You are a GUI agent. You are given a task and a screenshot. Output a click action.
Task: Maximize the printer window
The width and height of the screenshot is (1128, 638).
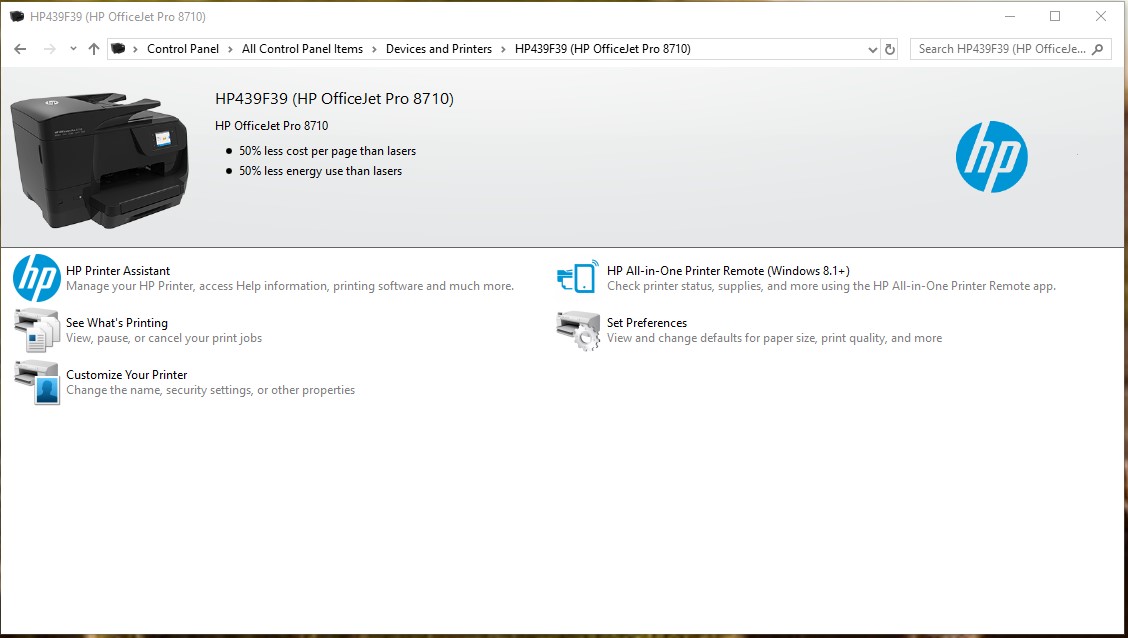(x=1055, y=16)
